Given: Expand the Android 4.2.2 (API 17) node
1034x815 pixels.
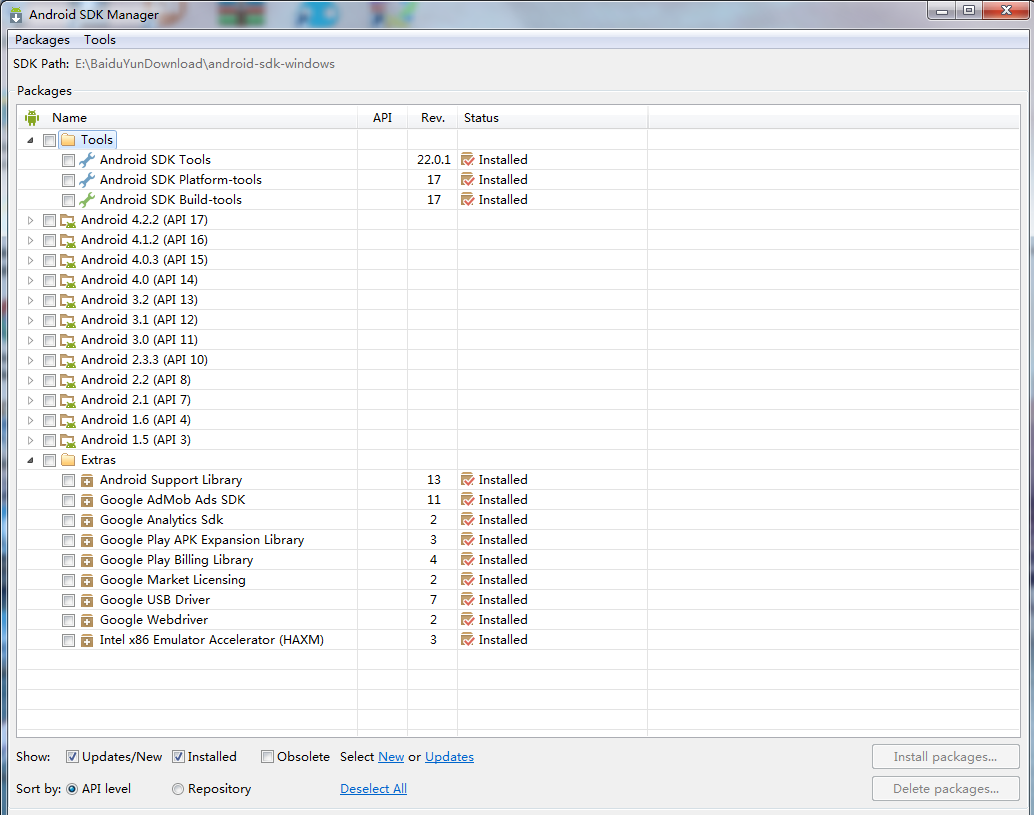Looking at the screenshot, I should [x=30, y=220].
